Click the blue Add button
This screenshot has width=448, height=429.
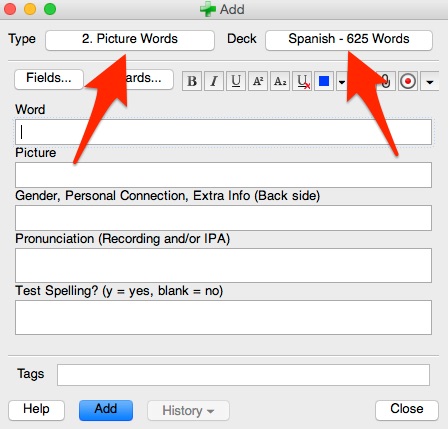(106, 410)
